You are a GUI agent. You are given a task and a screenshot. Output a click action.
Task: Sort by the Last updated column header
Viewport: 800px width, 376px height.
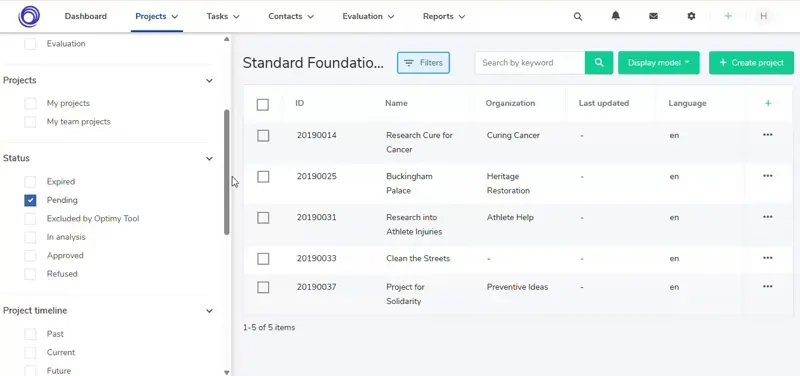click(x=604, y=103)
